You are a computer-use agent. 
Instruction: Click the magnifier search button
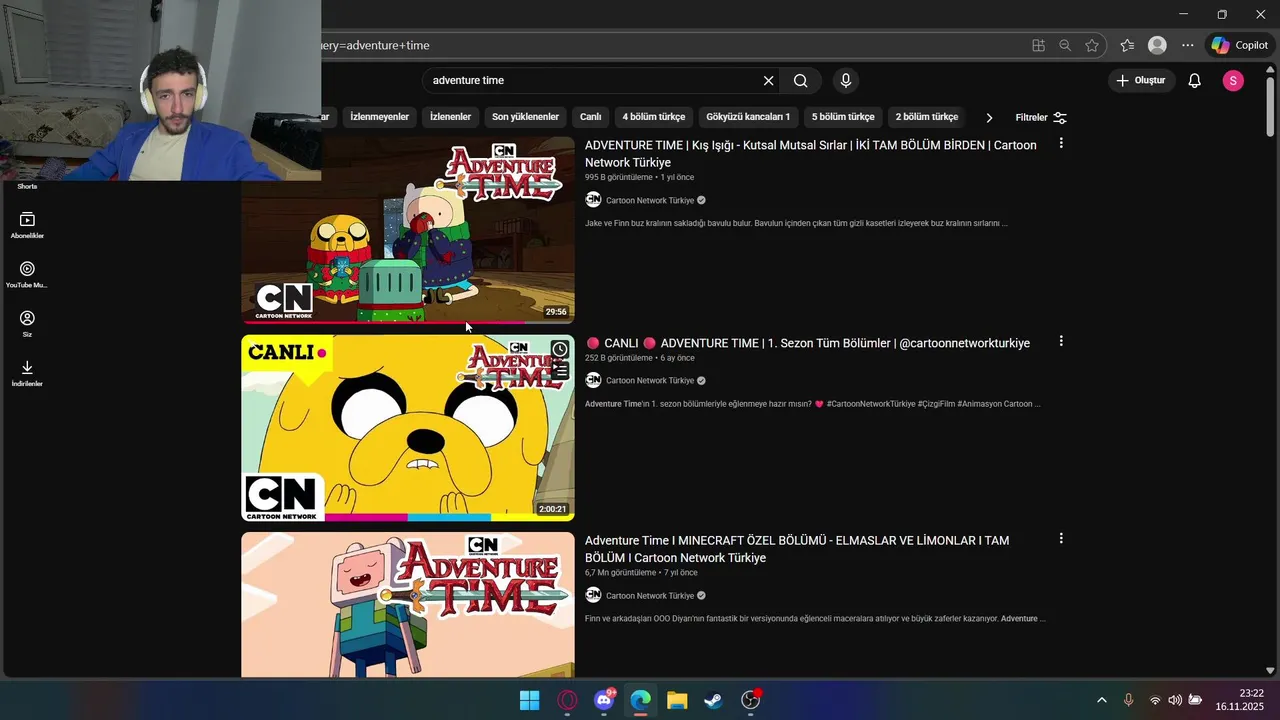pos(801,81)
